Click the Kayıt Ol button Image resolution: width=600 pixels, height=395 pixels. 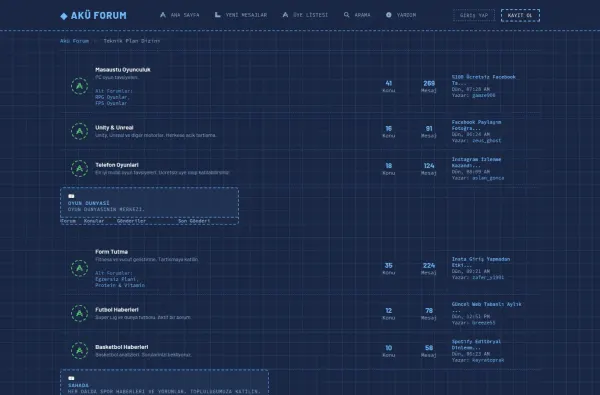tap(520, 15)
